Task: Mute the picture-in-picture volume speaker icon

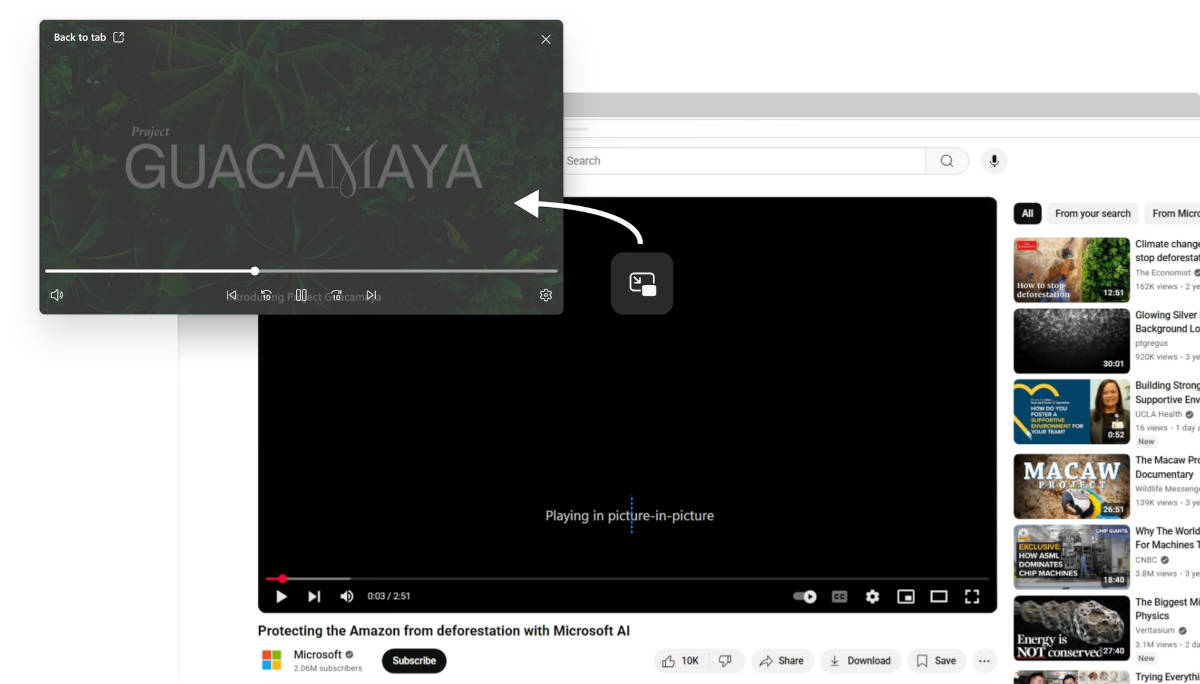Action: click(x=57, y=295)
